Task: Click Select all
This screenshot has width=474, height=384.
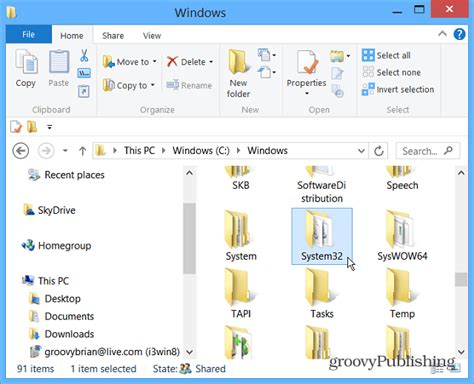Action: [x=386, y=55]
